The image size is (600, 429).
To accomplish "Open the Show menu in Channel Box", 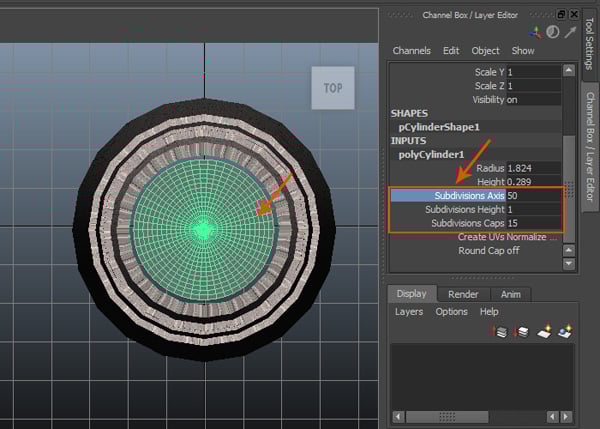I will (x=523, y=51).
